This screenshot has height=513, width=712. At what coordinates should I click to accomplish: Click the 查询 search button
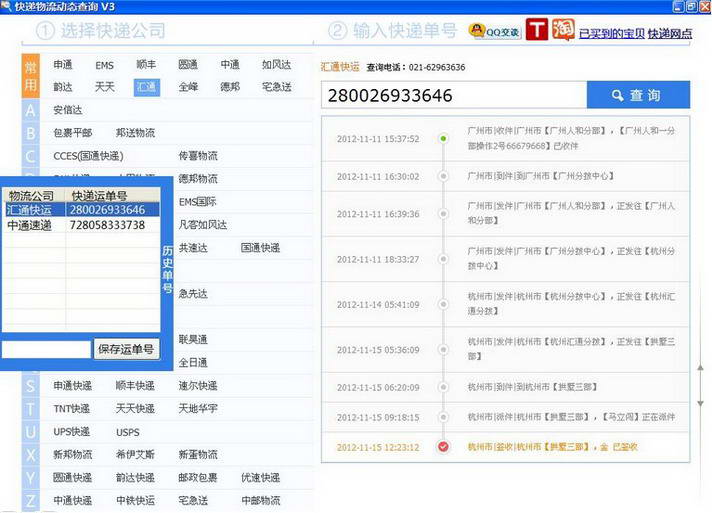(x=638, y=95)
